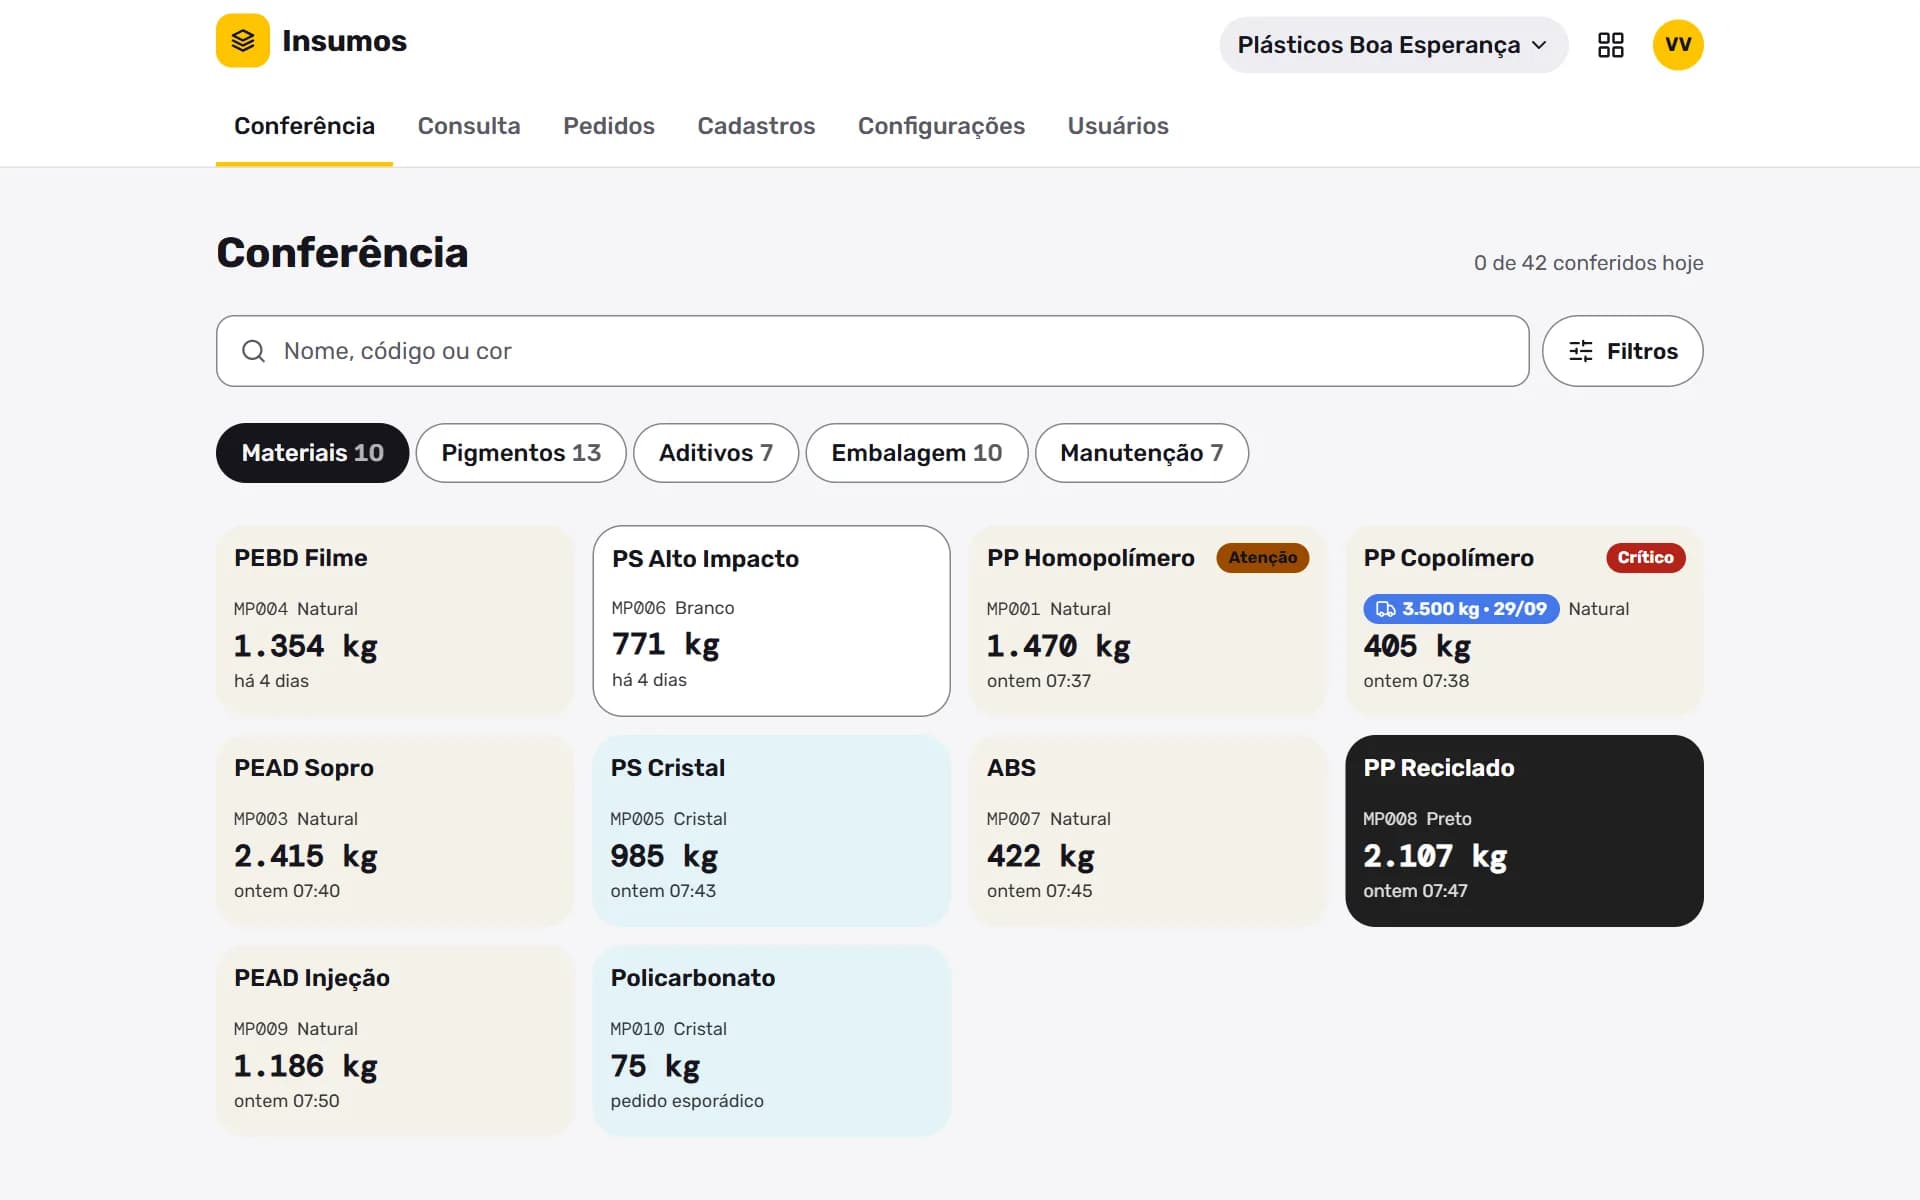Open the apps grid icon
Viewport: 1920px width, 1200px height.
pyautogui.click(x=1610, y=45)
